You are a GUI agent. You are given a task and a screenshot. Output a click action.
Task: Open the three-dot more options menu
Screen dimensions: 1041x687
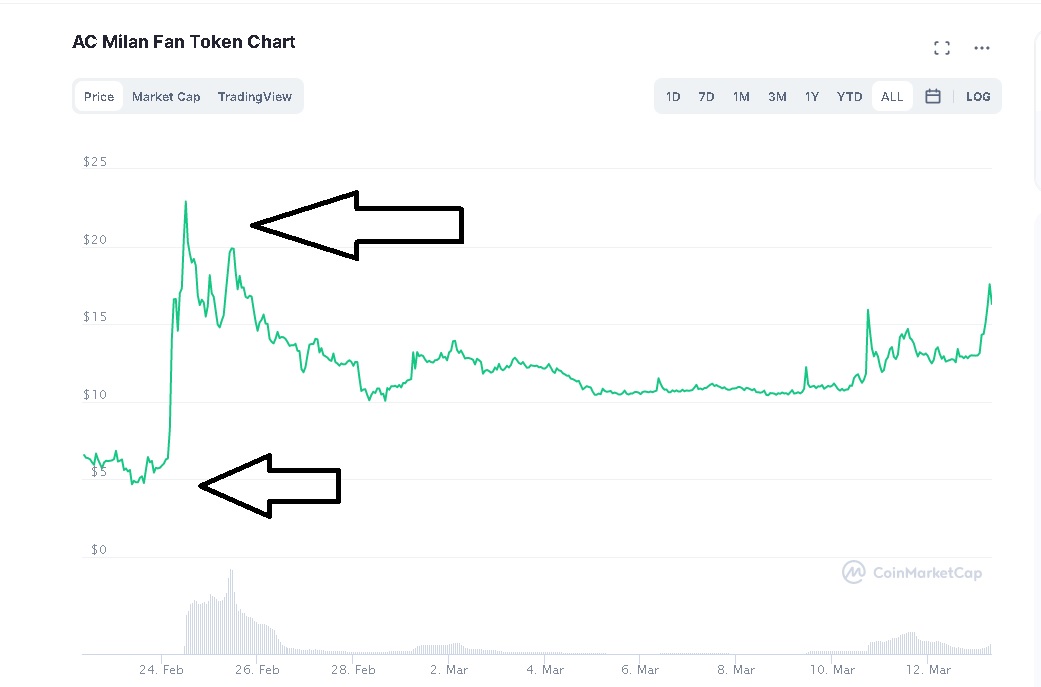pyautogui.click(x=982, y=48)
